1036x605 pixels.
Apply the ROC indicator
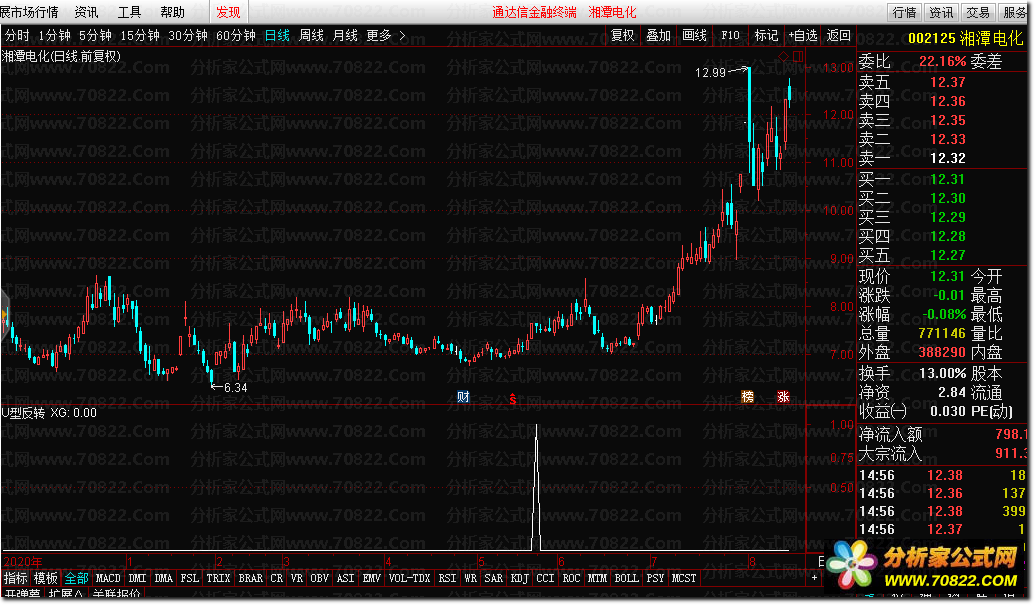coord(572,579)
